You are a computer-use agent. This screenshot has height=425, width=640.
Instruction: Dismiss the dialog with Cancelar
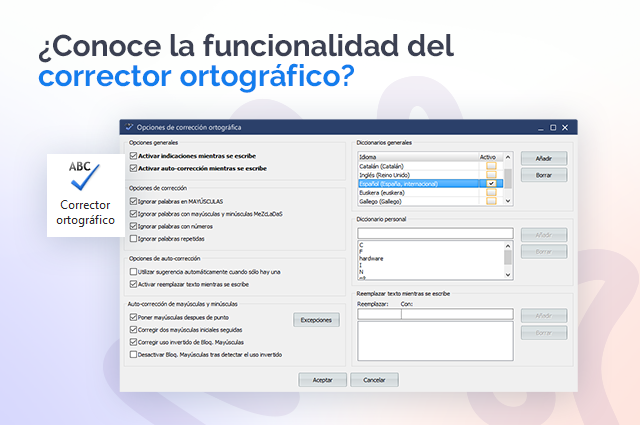pyautogui.click(x=374, y=380)
